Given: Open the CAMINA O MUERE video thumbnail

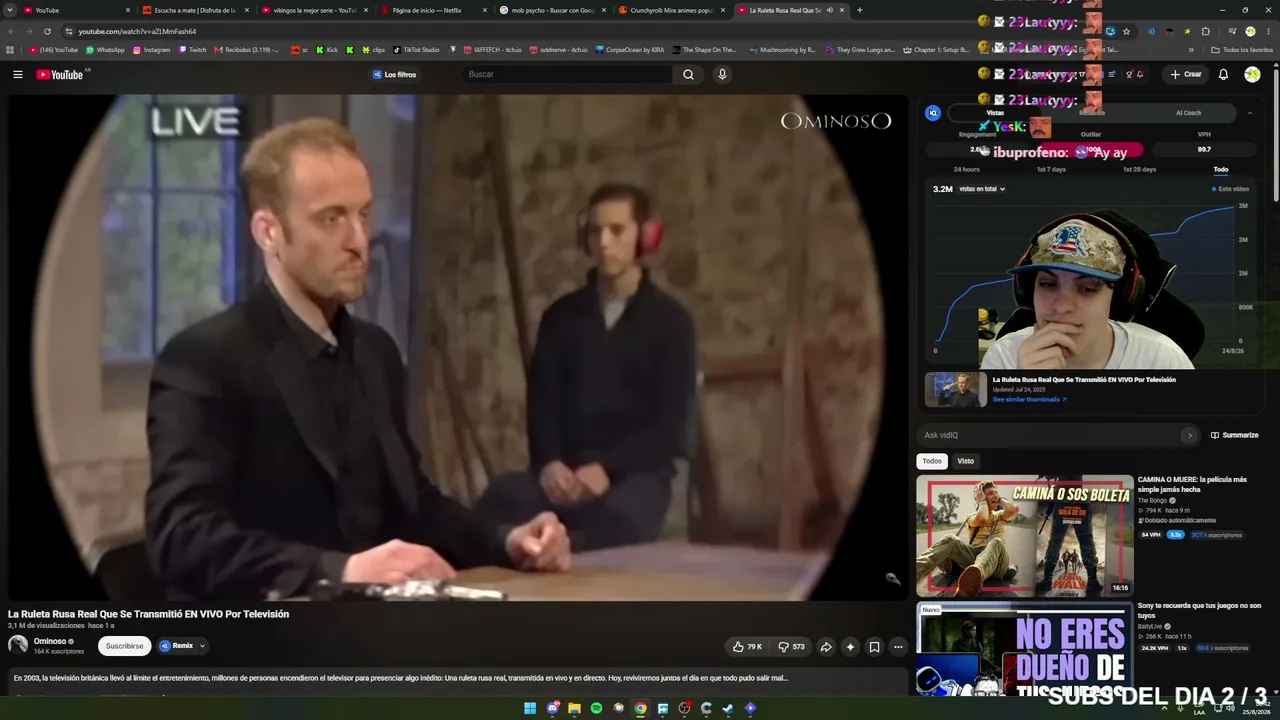Looking at the screenshot, I should point(1024,536).
